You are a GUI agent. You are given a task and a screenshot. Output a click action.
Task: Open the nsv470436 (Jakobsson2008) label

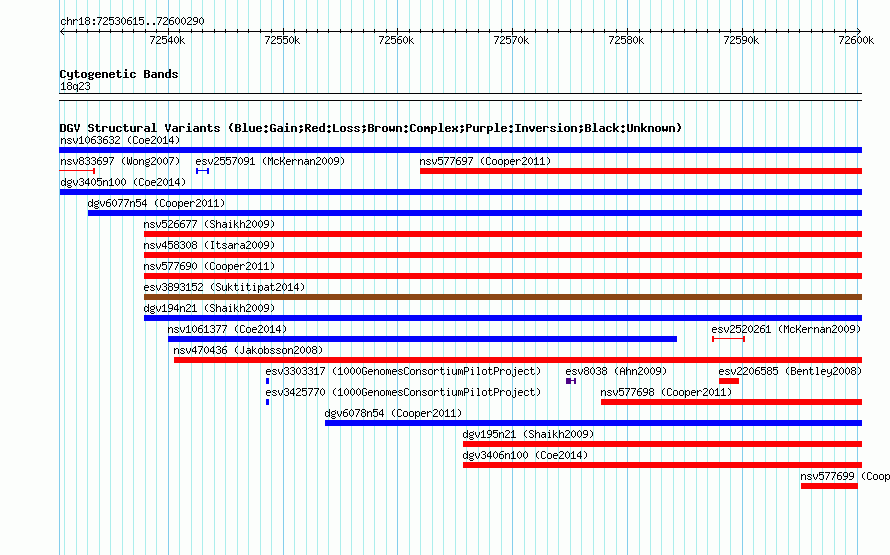(x=248, y=350)
